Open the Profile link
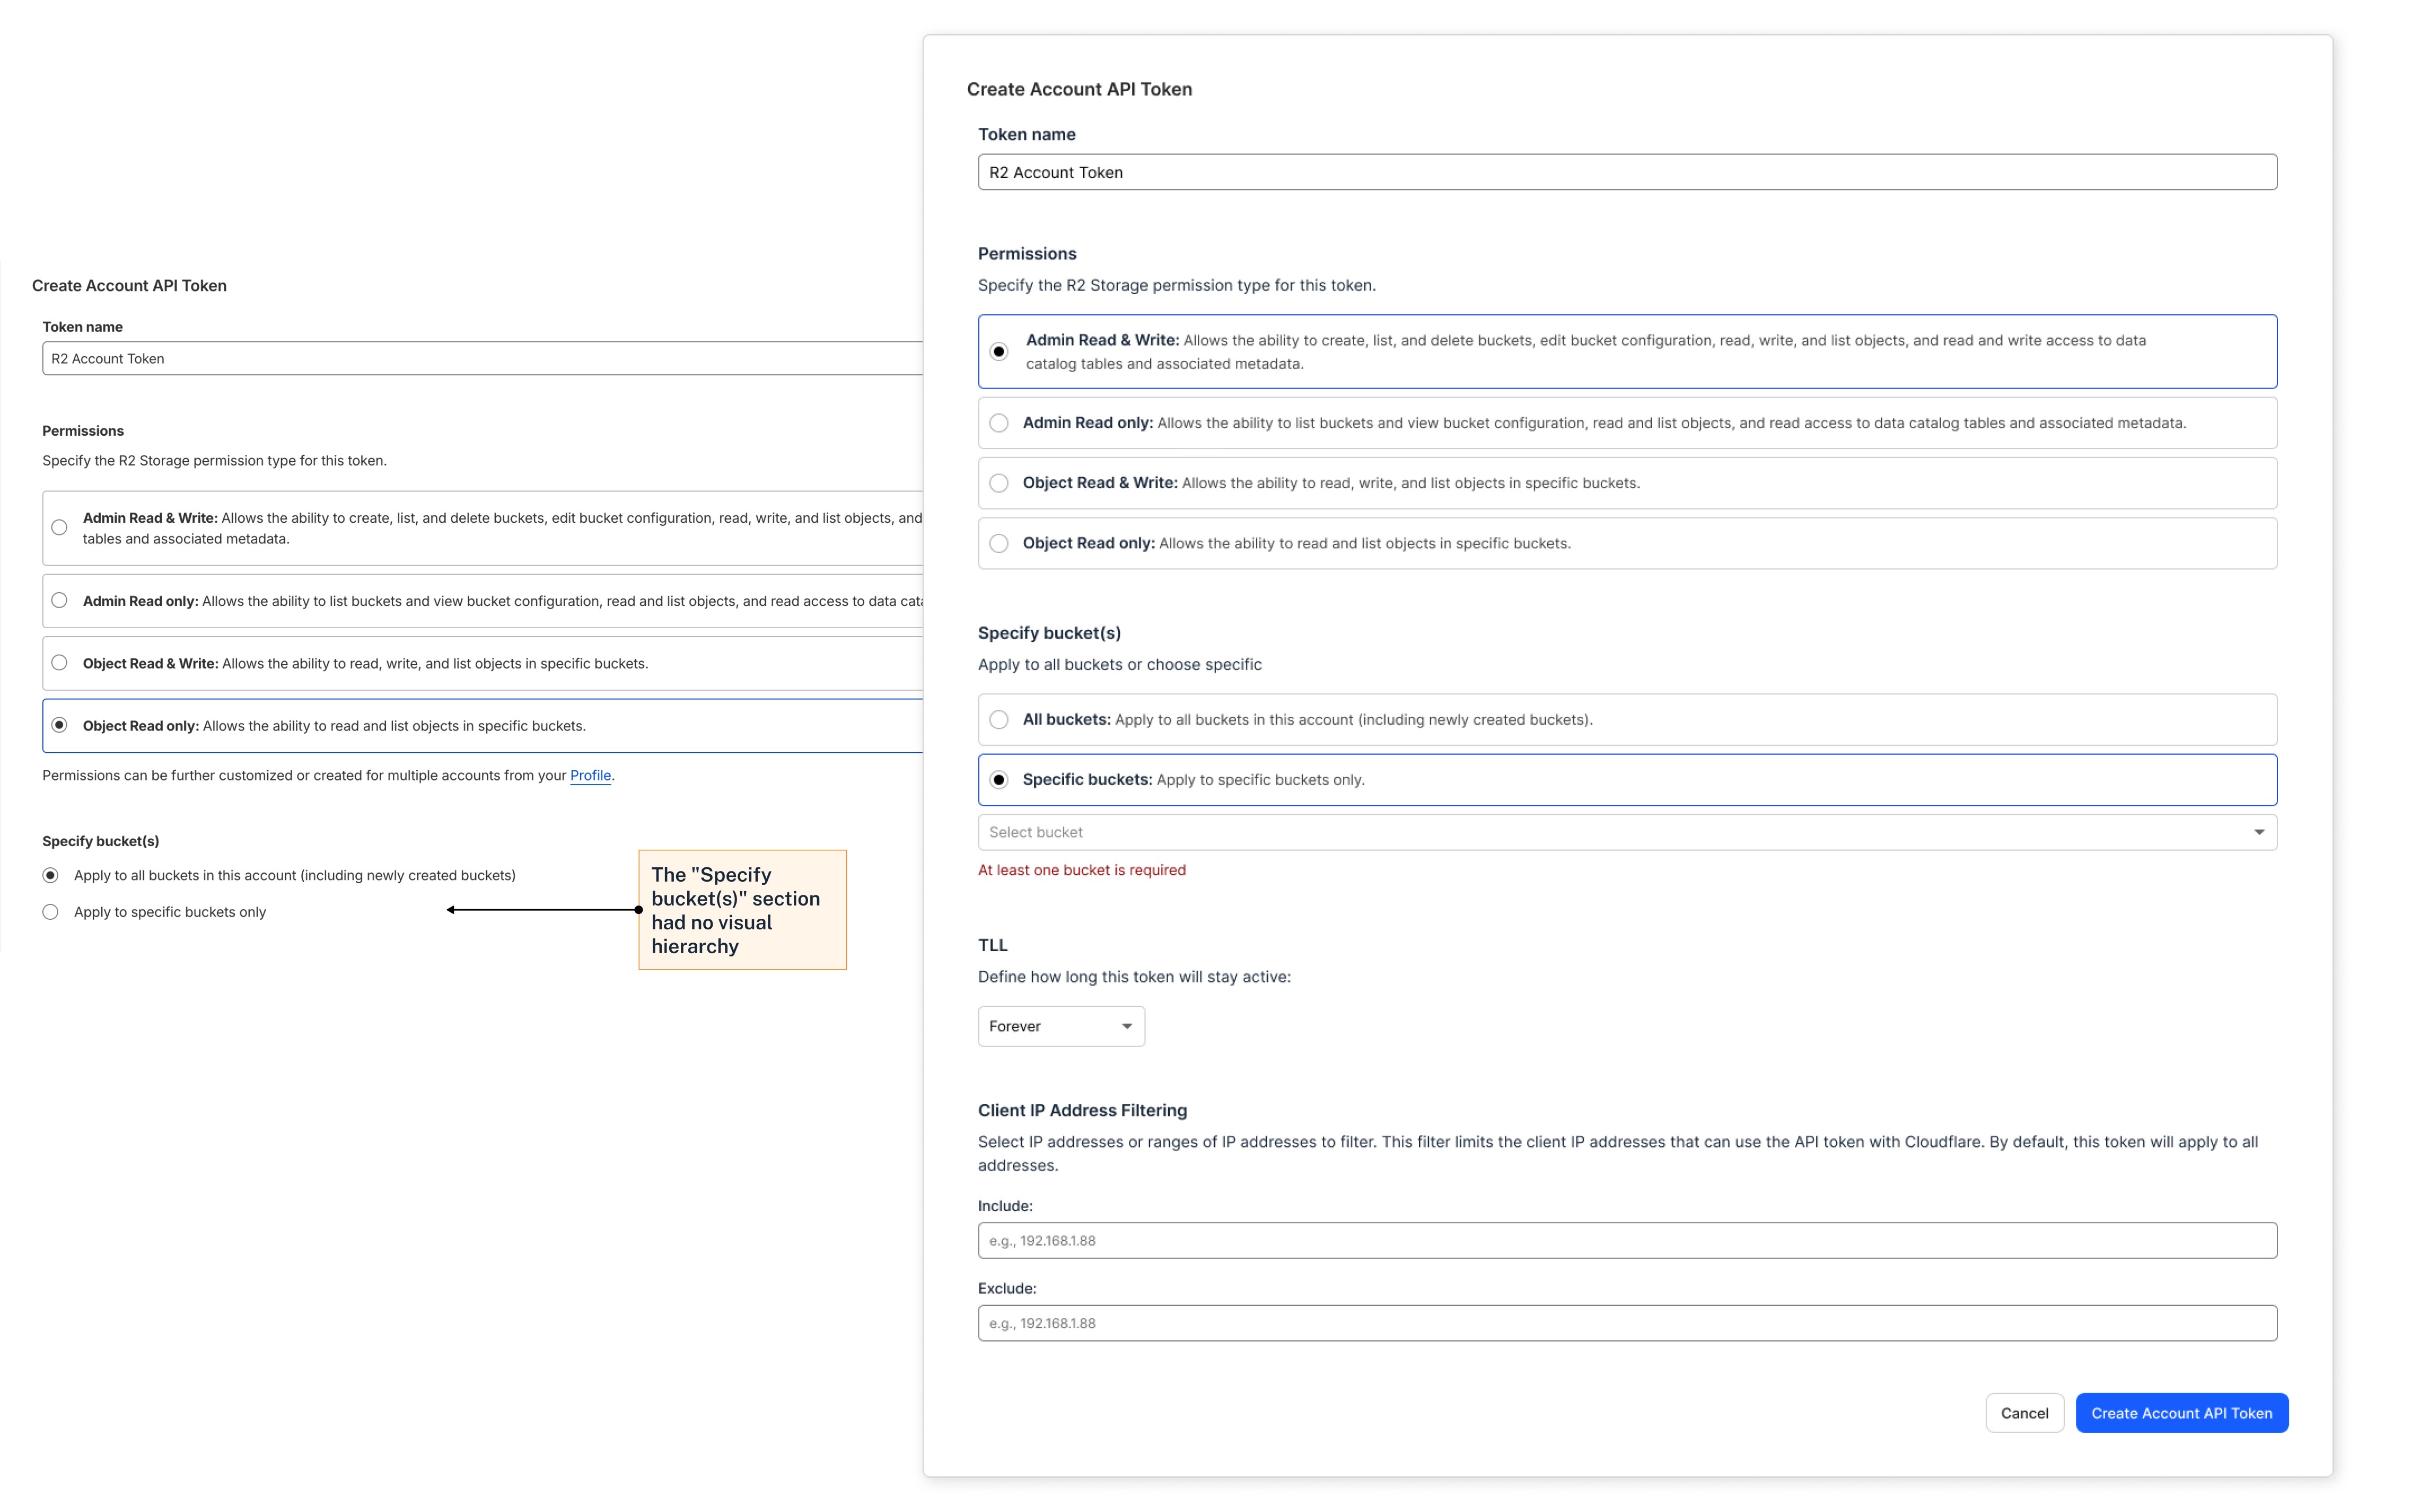 tap(590, 776)
